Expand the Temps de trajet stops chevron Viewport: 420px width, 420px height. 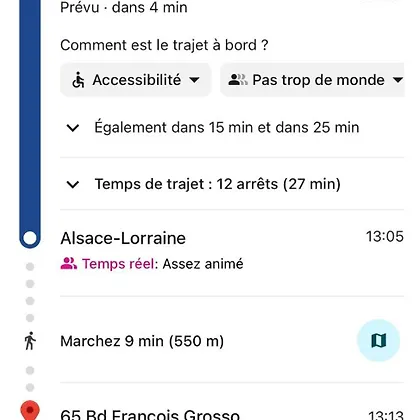pyautogui.click(x=73, y=184)
